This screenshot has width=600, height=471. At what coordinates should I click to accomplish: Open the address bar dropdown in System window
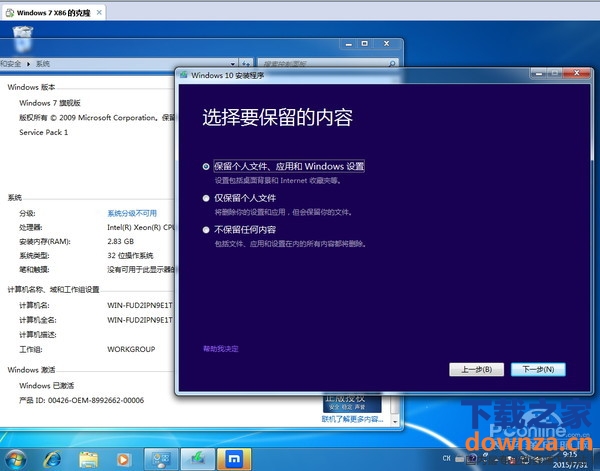(233, 64)
